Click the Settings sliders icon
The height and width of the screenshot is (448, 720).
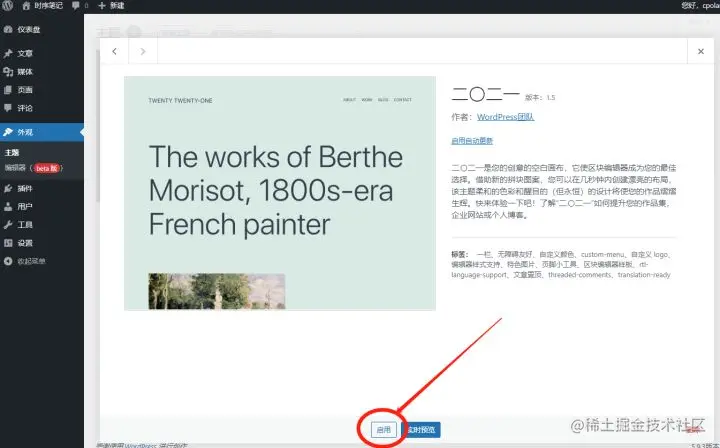pos(8,243)
